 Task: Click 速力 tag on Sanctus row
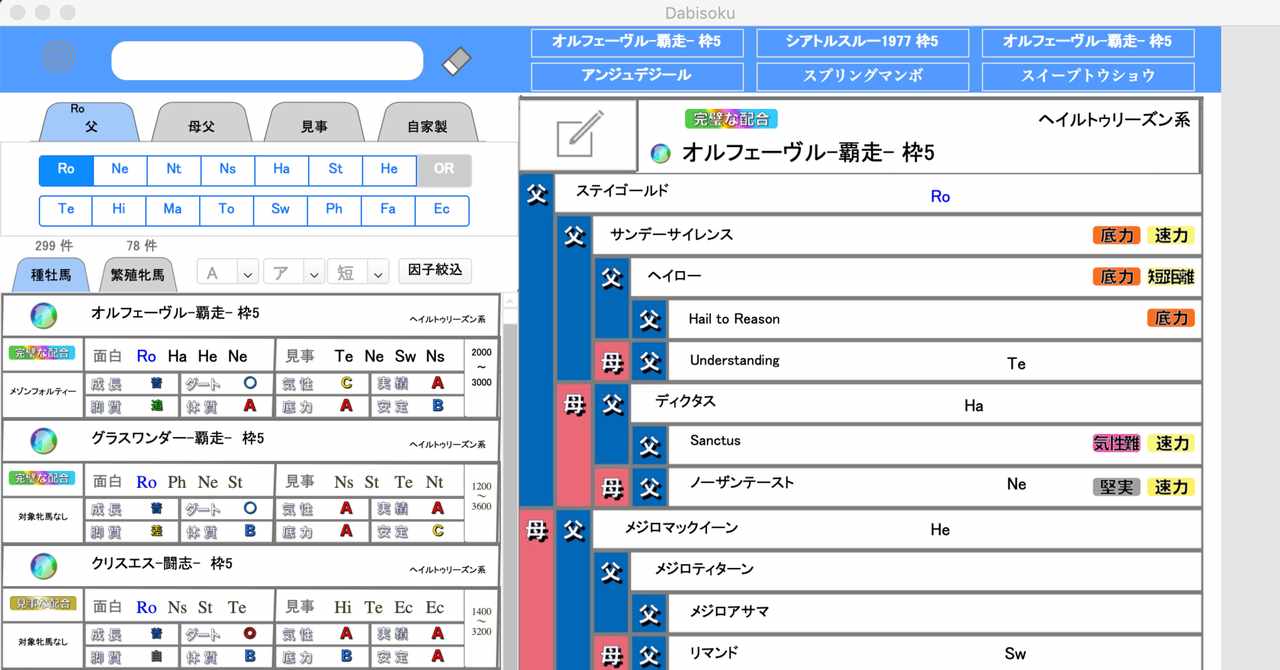[1171, 443]
